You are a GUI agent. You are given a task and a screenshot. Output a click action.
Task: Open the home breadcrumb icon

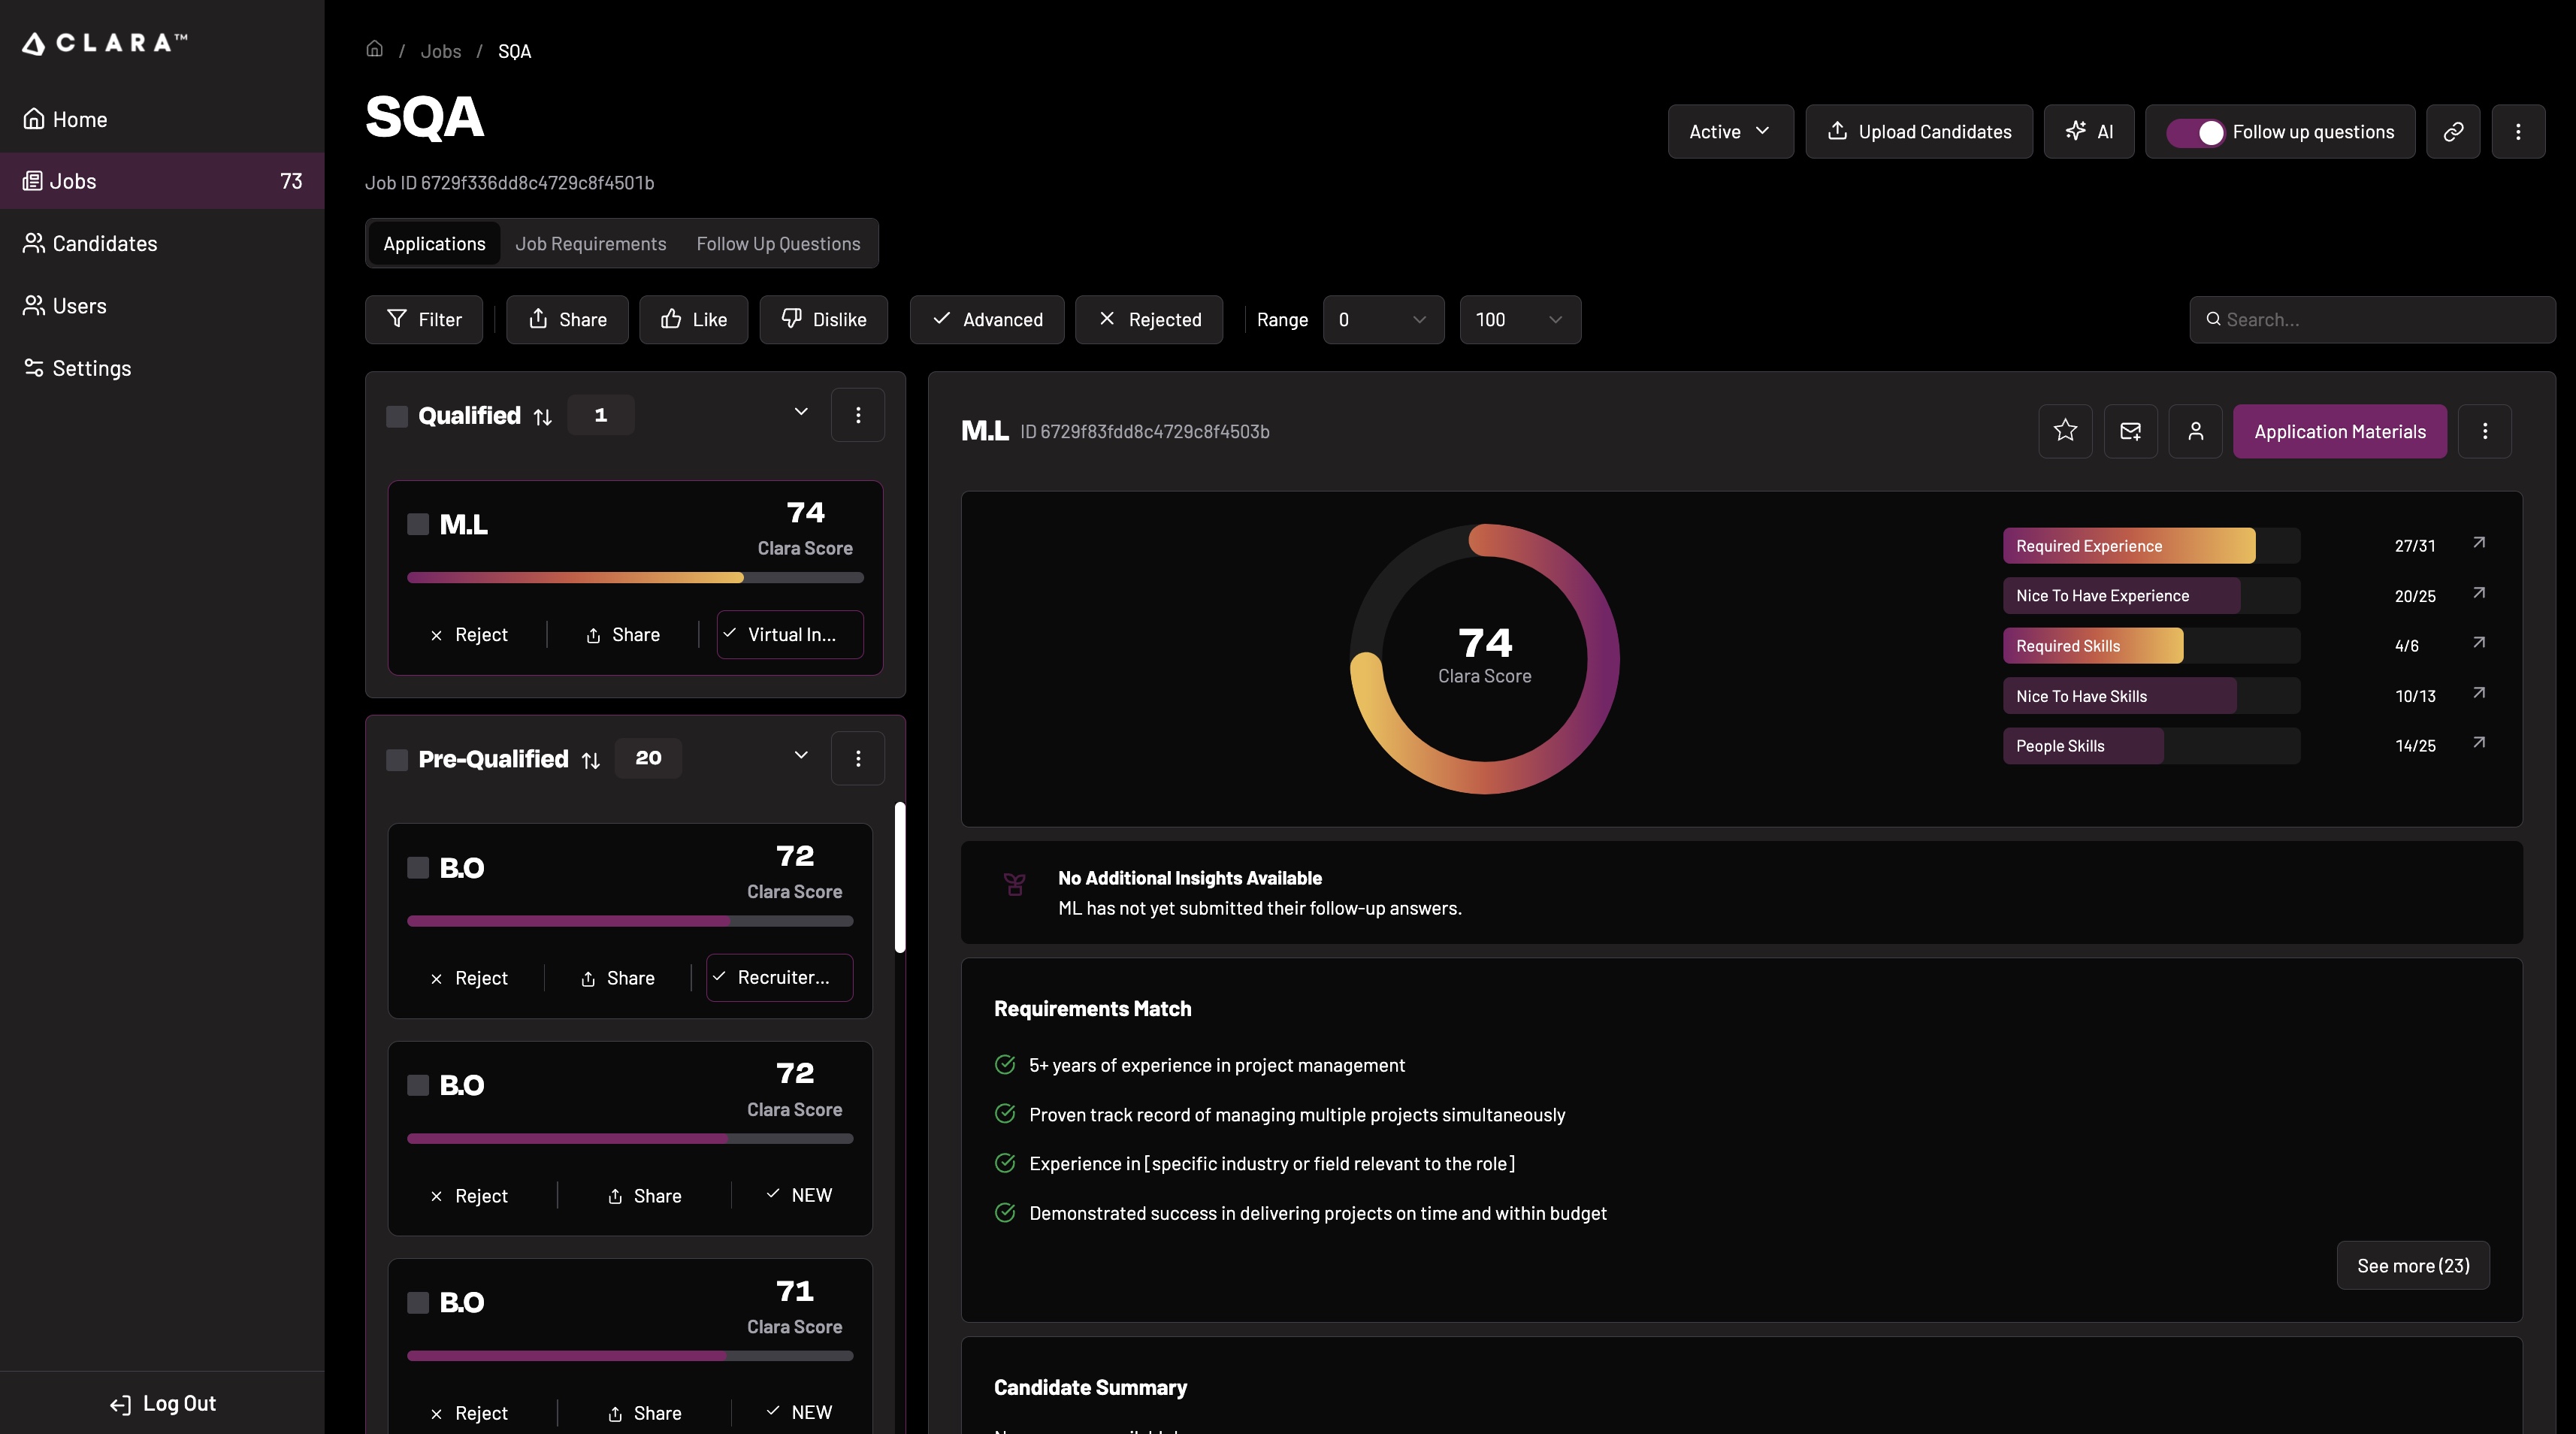pyautogui.click(x=374, y=49)
